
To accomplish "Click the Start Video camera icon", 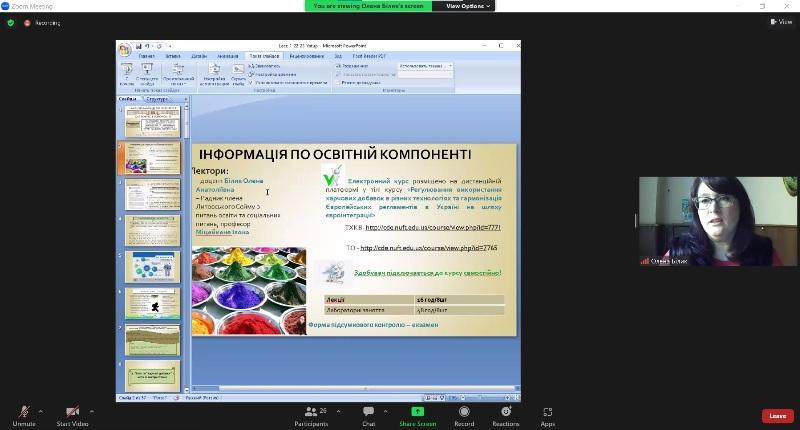I will (x=71, y=412).
